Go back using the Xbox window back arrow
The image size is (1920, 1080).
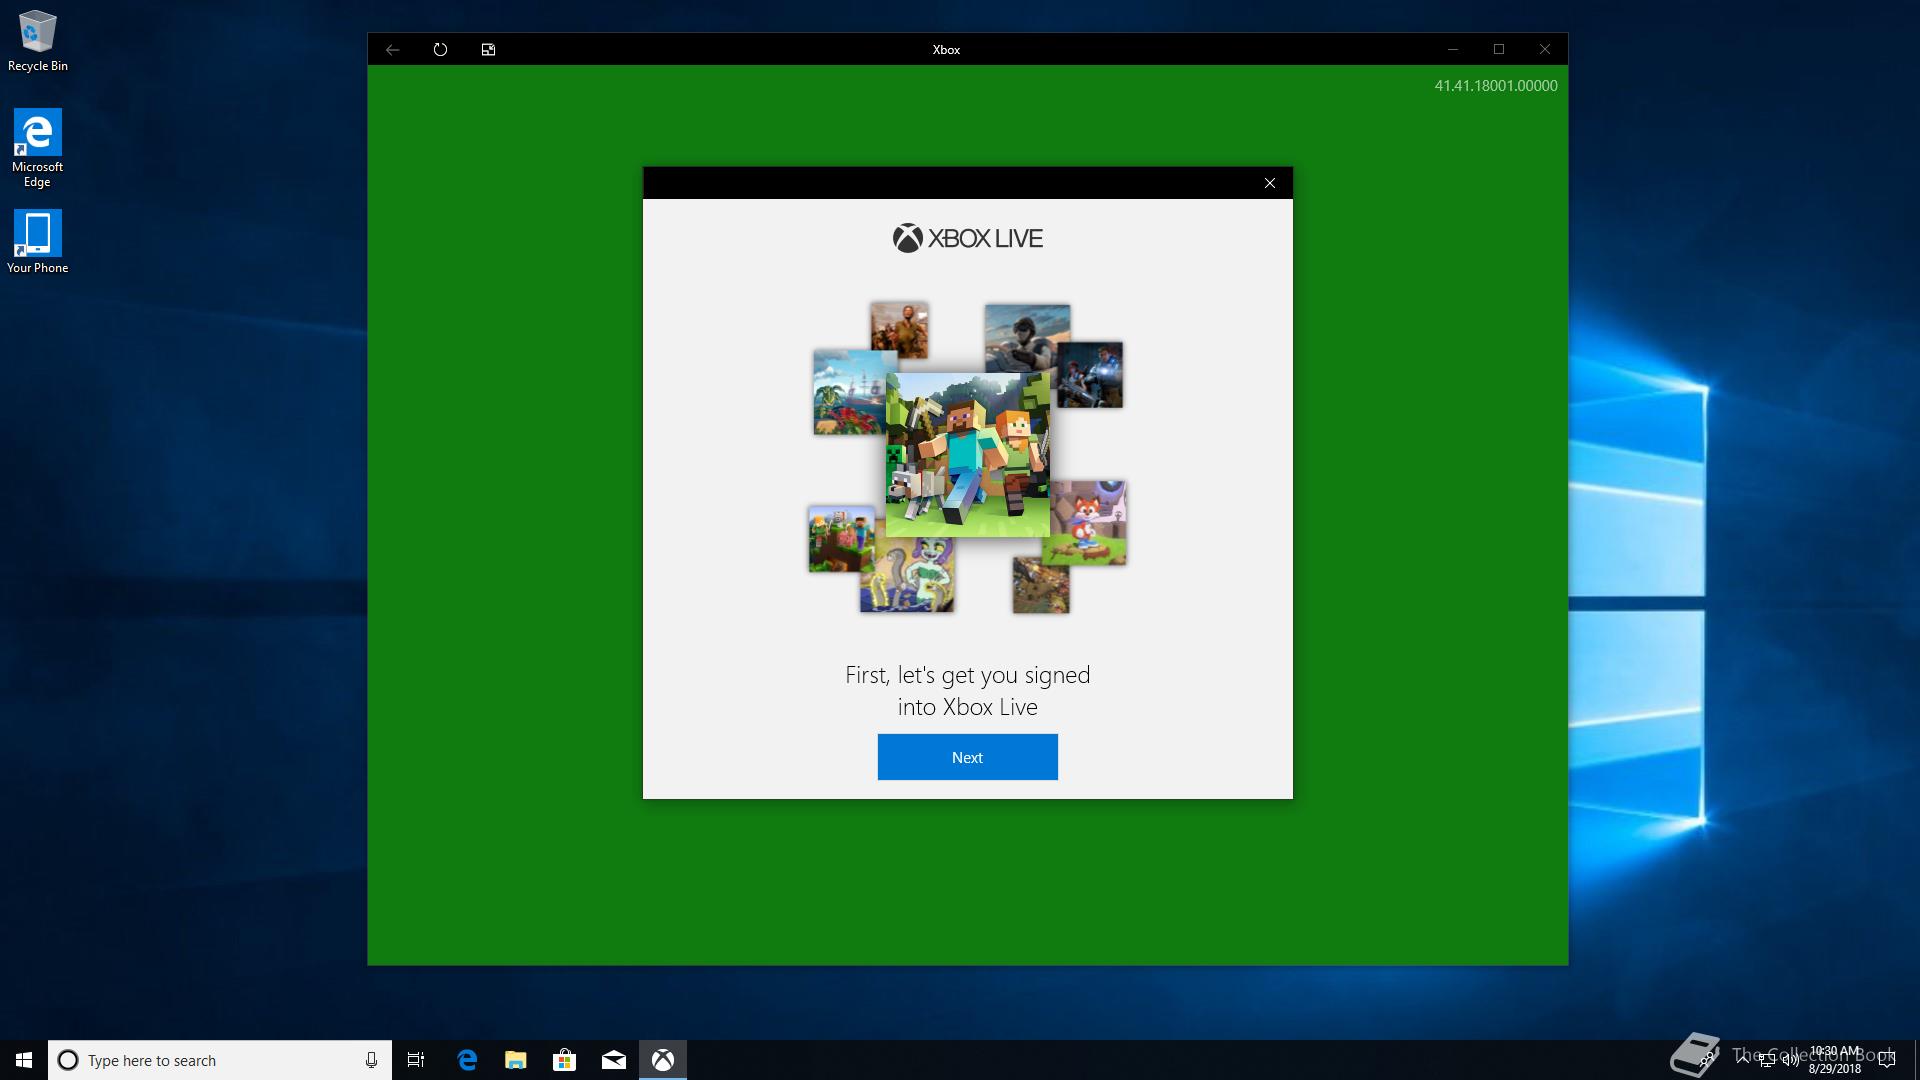[393, 49]
